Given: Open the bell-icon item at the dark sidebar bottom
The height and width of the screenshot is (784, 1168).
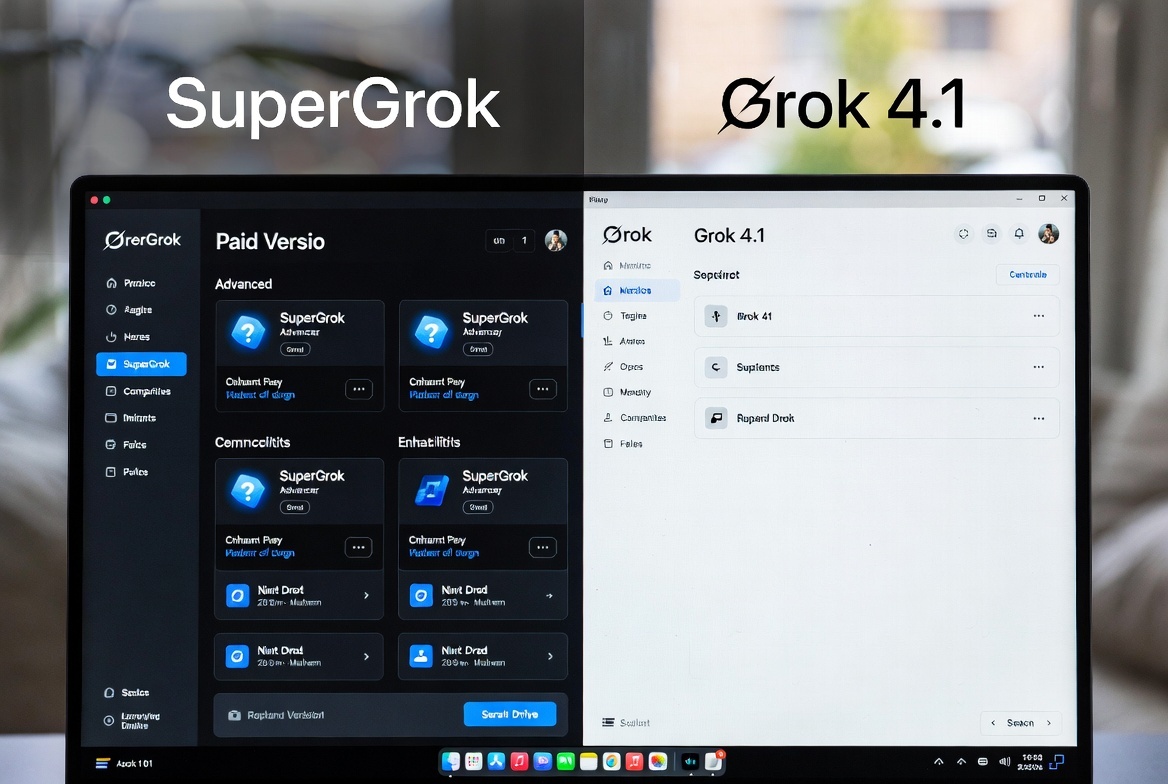Looking at the screenshot, I should [x=127, y=692].
